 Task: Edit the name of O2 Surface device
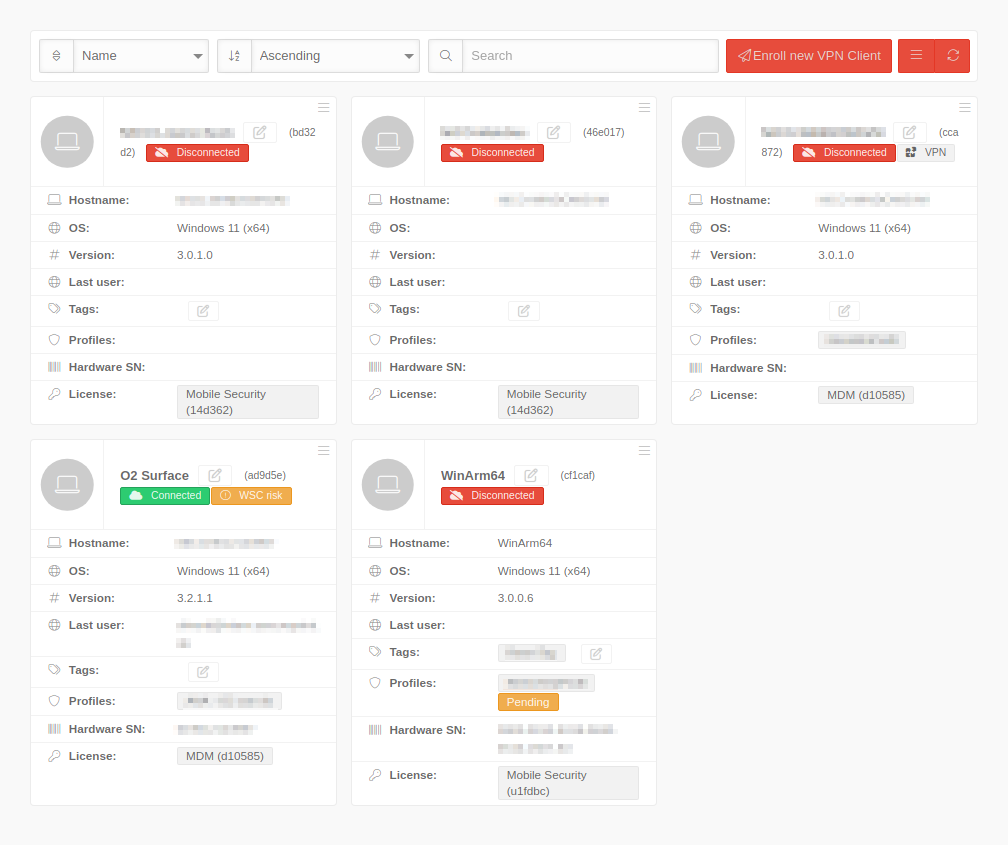(215, 475)
